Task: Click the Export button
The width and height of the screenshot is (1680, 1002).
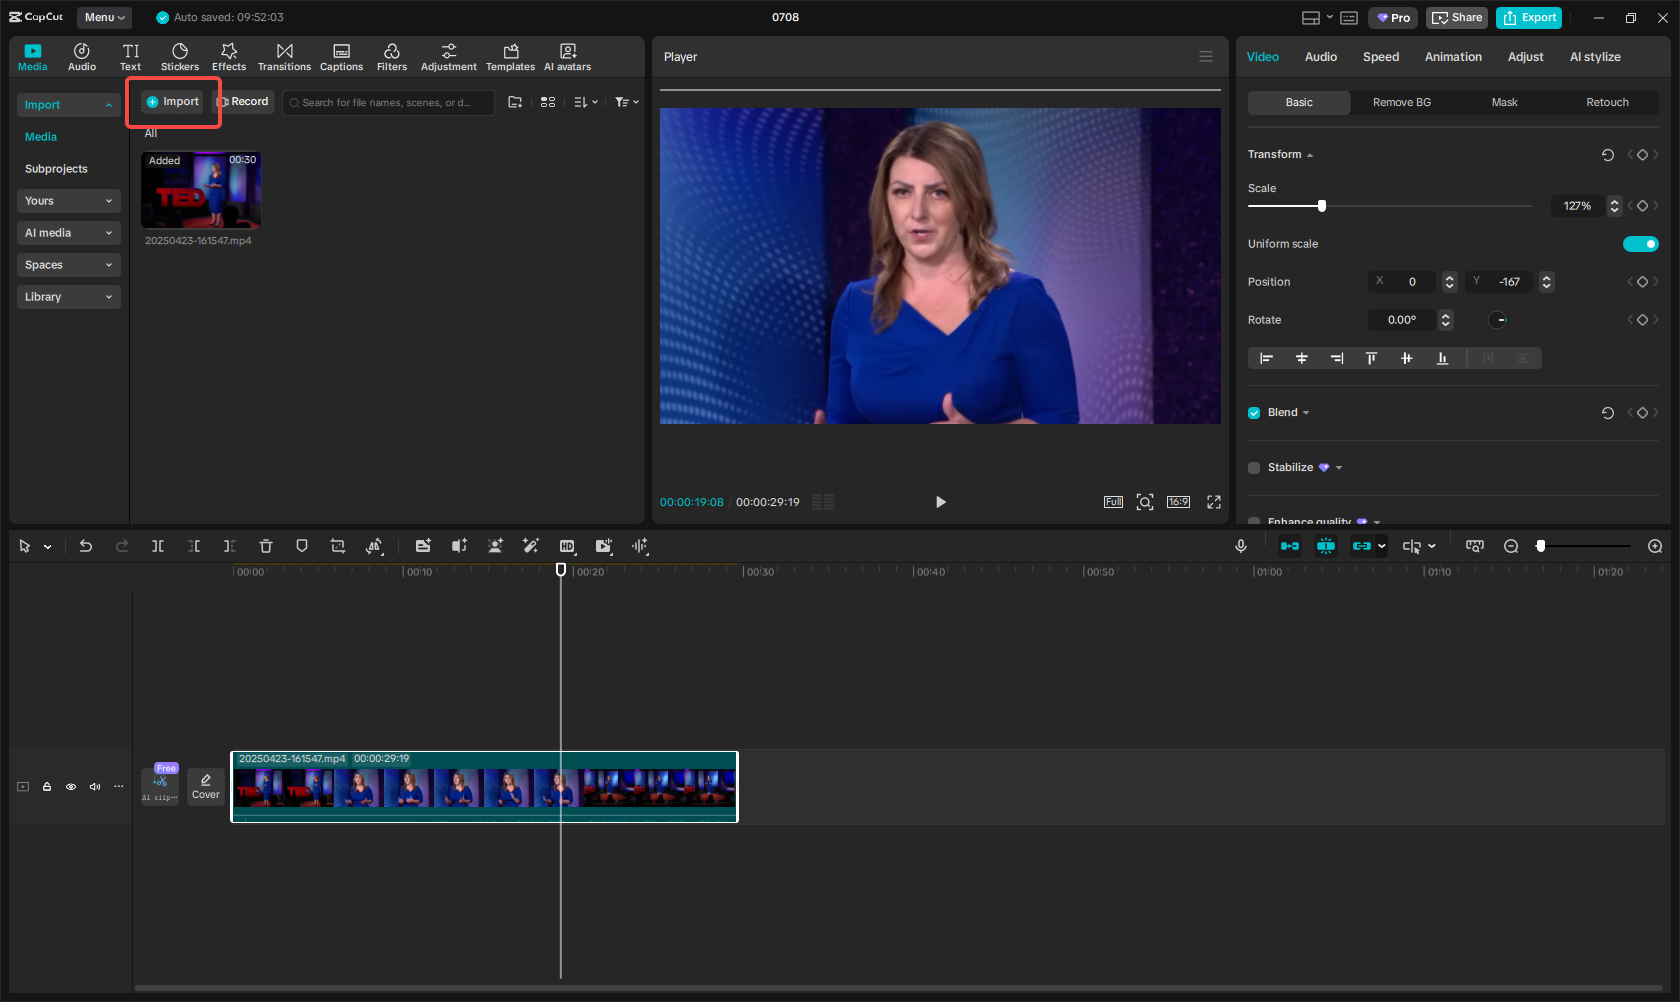Action: 1529,17
